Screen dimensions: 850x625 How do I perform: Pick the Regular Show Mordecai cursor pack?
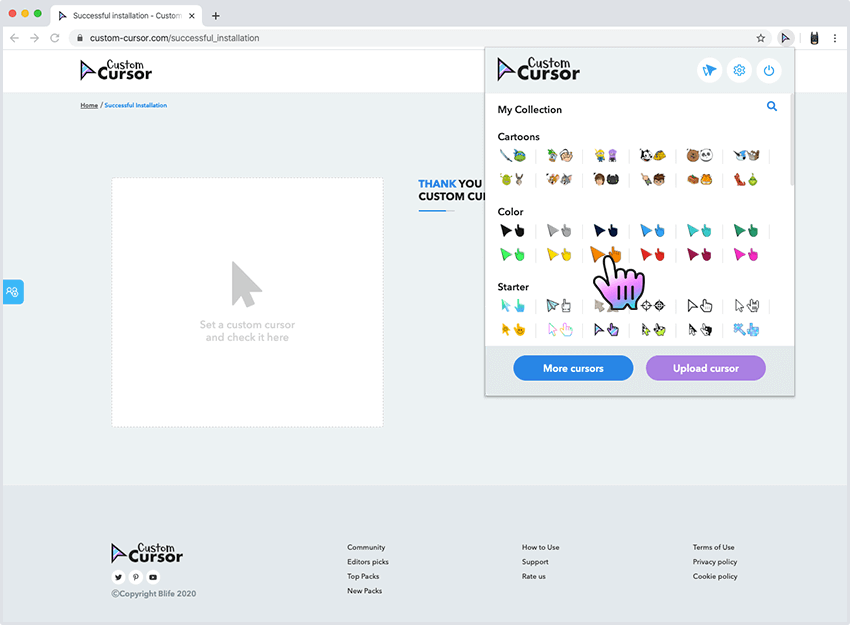click(746, 156)
